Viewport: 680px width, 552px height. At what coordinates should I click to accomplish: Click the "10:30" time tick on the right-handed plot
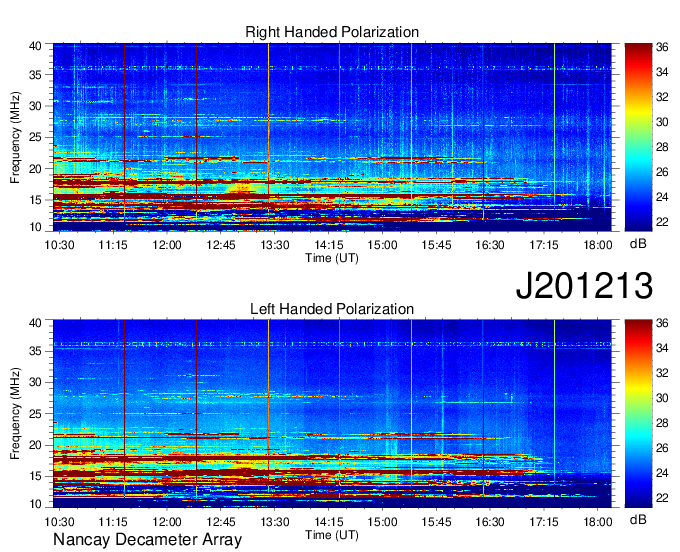(x=59, y=245)
